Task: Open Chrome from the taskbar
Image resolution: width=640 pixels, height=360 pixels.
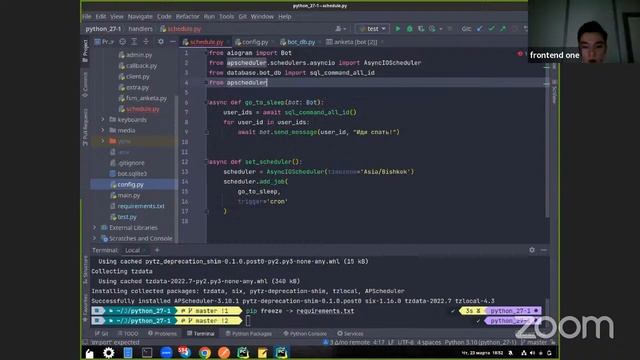Action: coord(204,352)
